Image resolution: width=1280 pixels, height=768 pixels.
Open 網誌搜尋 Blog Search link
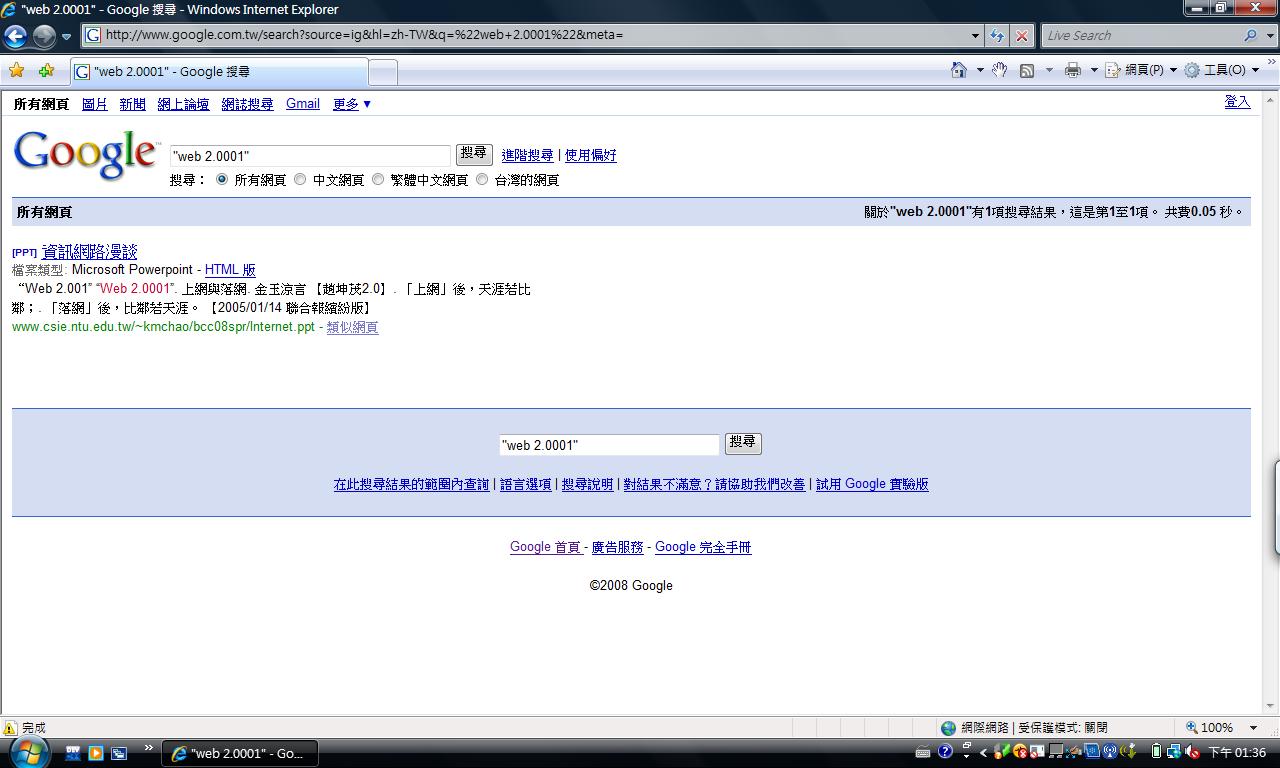(247, 104)
